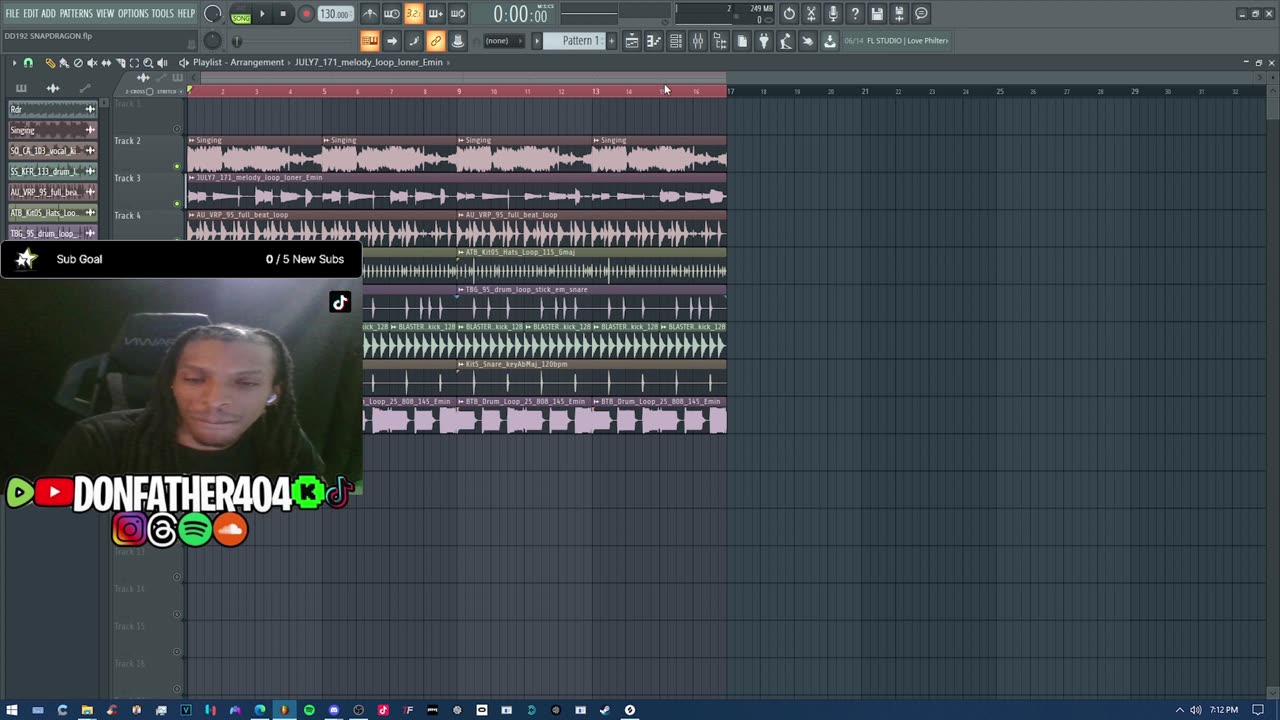Click the step-edit arrow icon
This screenshot has width=1280, height=720.
click(x=392, y=41)
